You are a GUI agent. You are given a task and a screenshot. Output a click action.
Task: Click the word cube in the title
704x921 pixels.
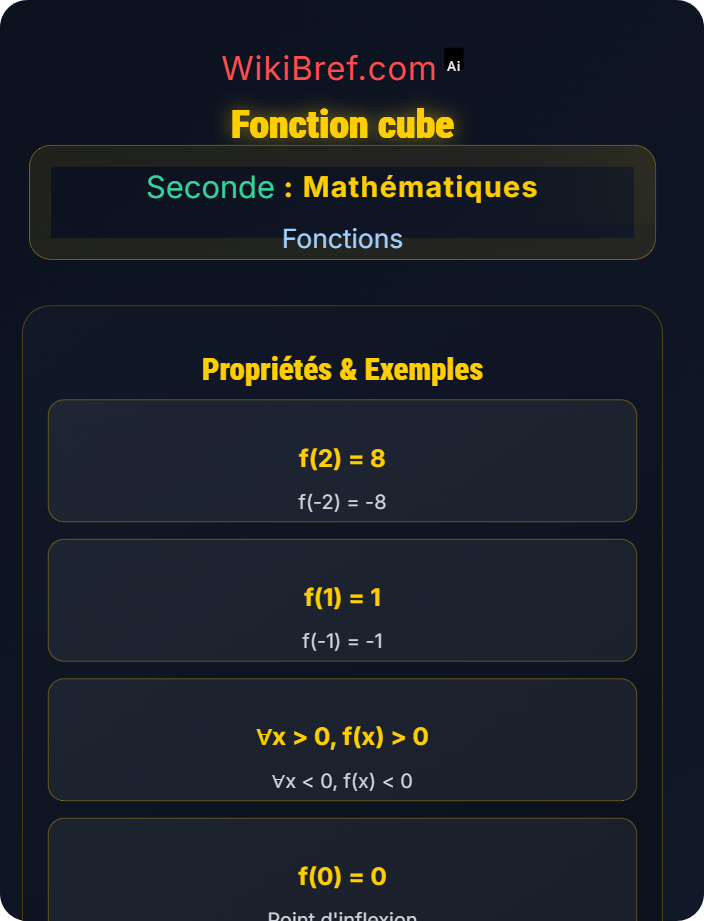[x=416, y=125]
